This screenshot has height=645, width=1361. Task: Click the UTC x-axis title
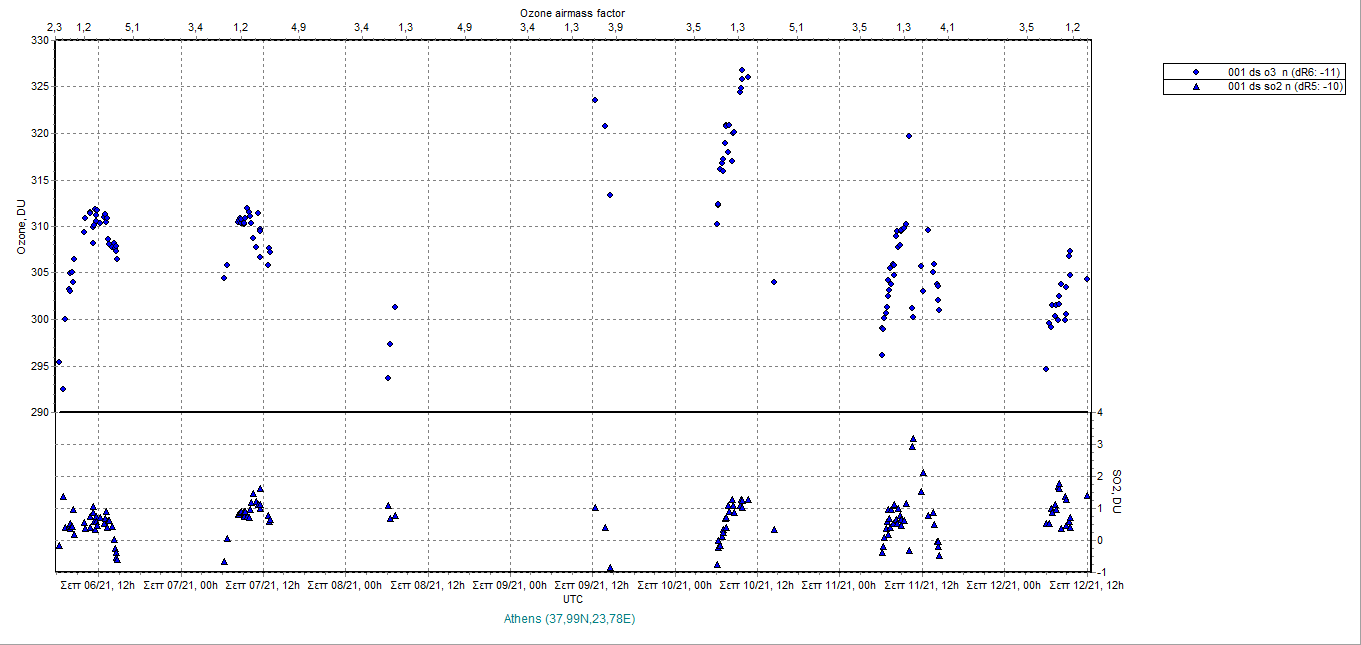[572, 599]
